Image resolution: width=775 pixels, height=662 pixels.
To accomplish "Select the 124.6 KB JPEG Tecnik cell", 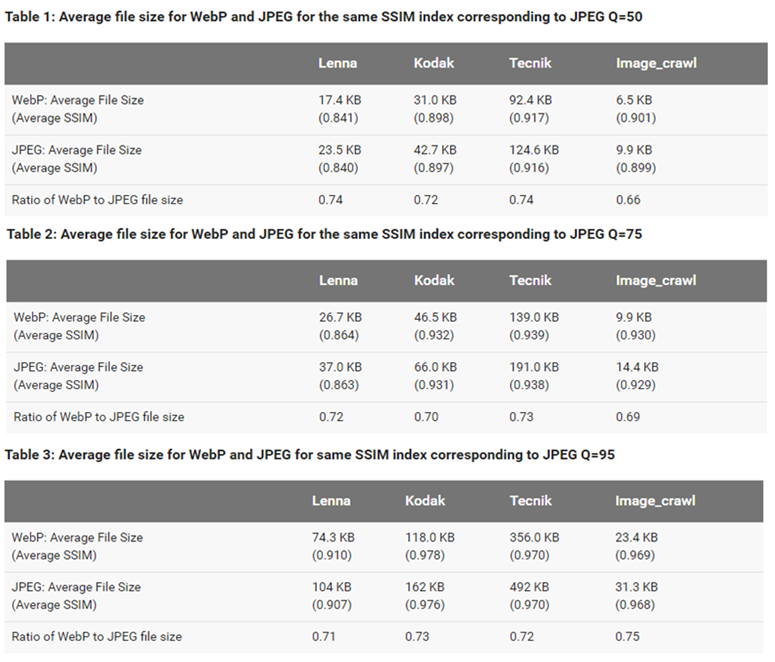I will [x=534, y=150].
